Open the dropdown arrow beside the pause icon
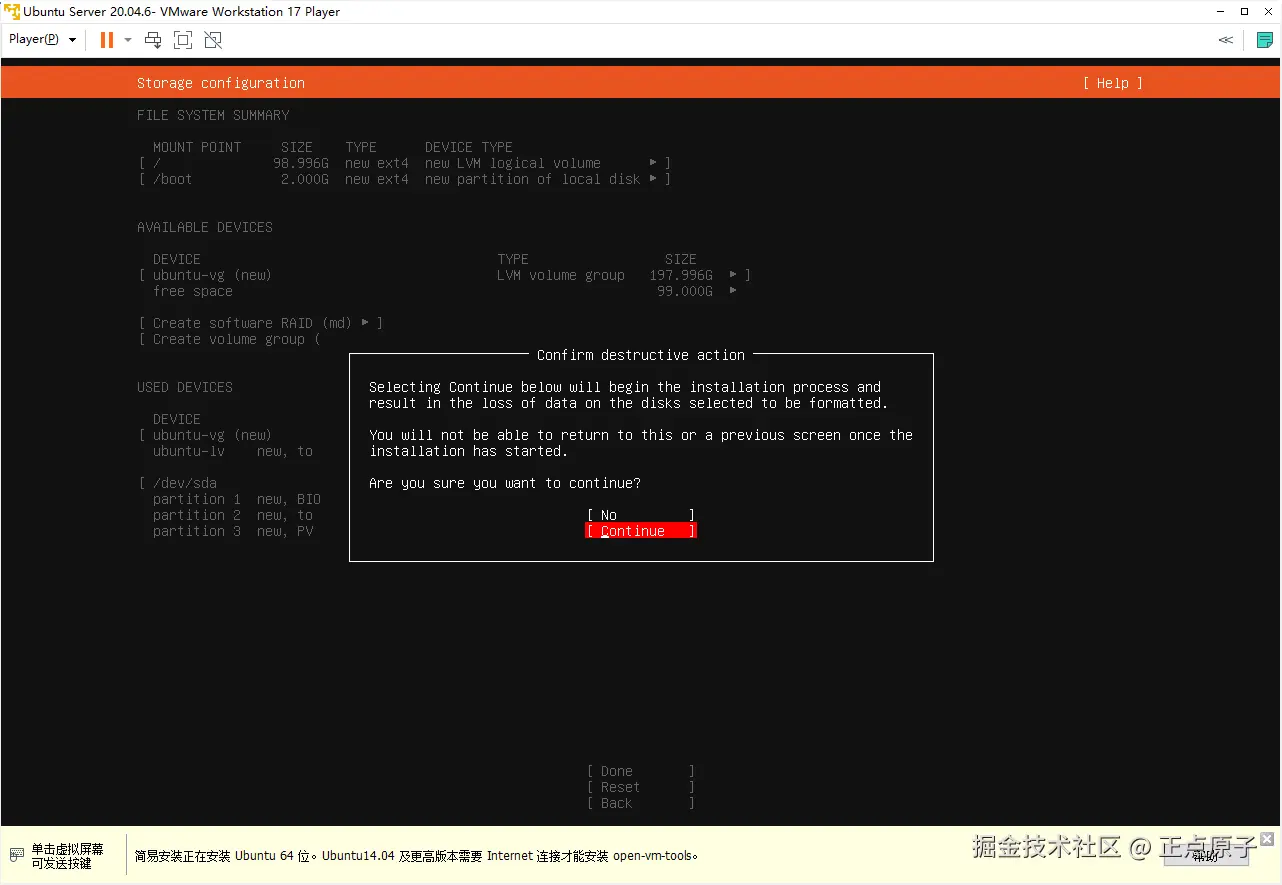1282x885 pixels. (x=128, y=40)
